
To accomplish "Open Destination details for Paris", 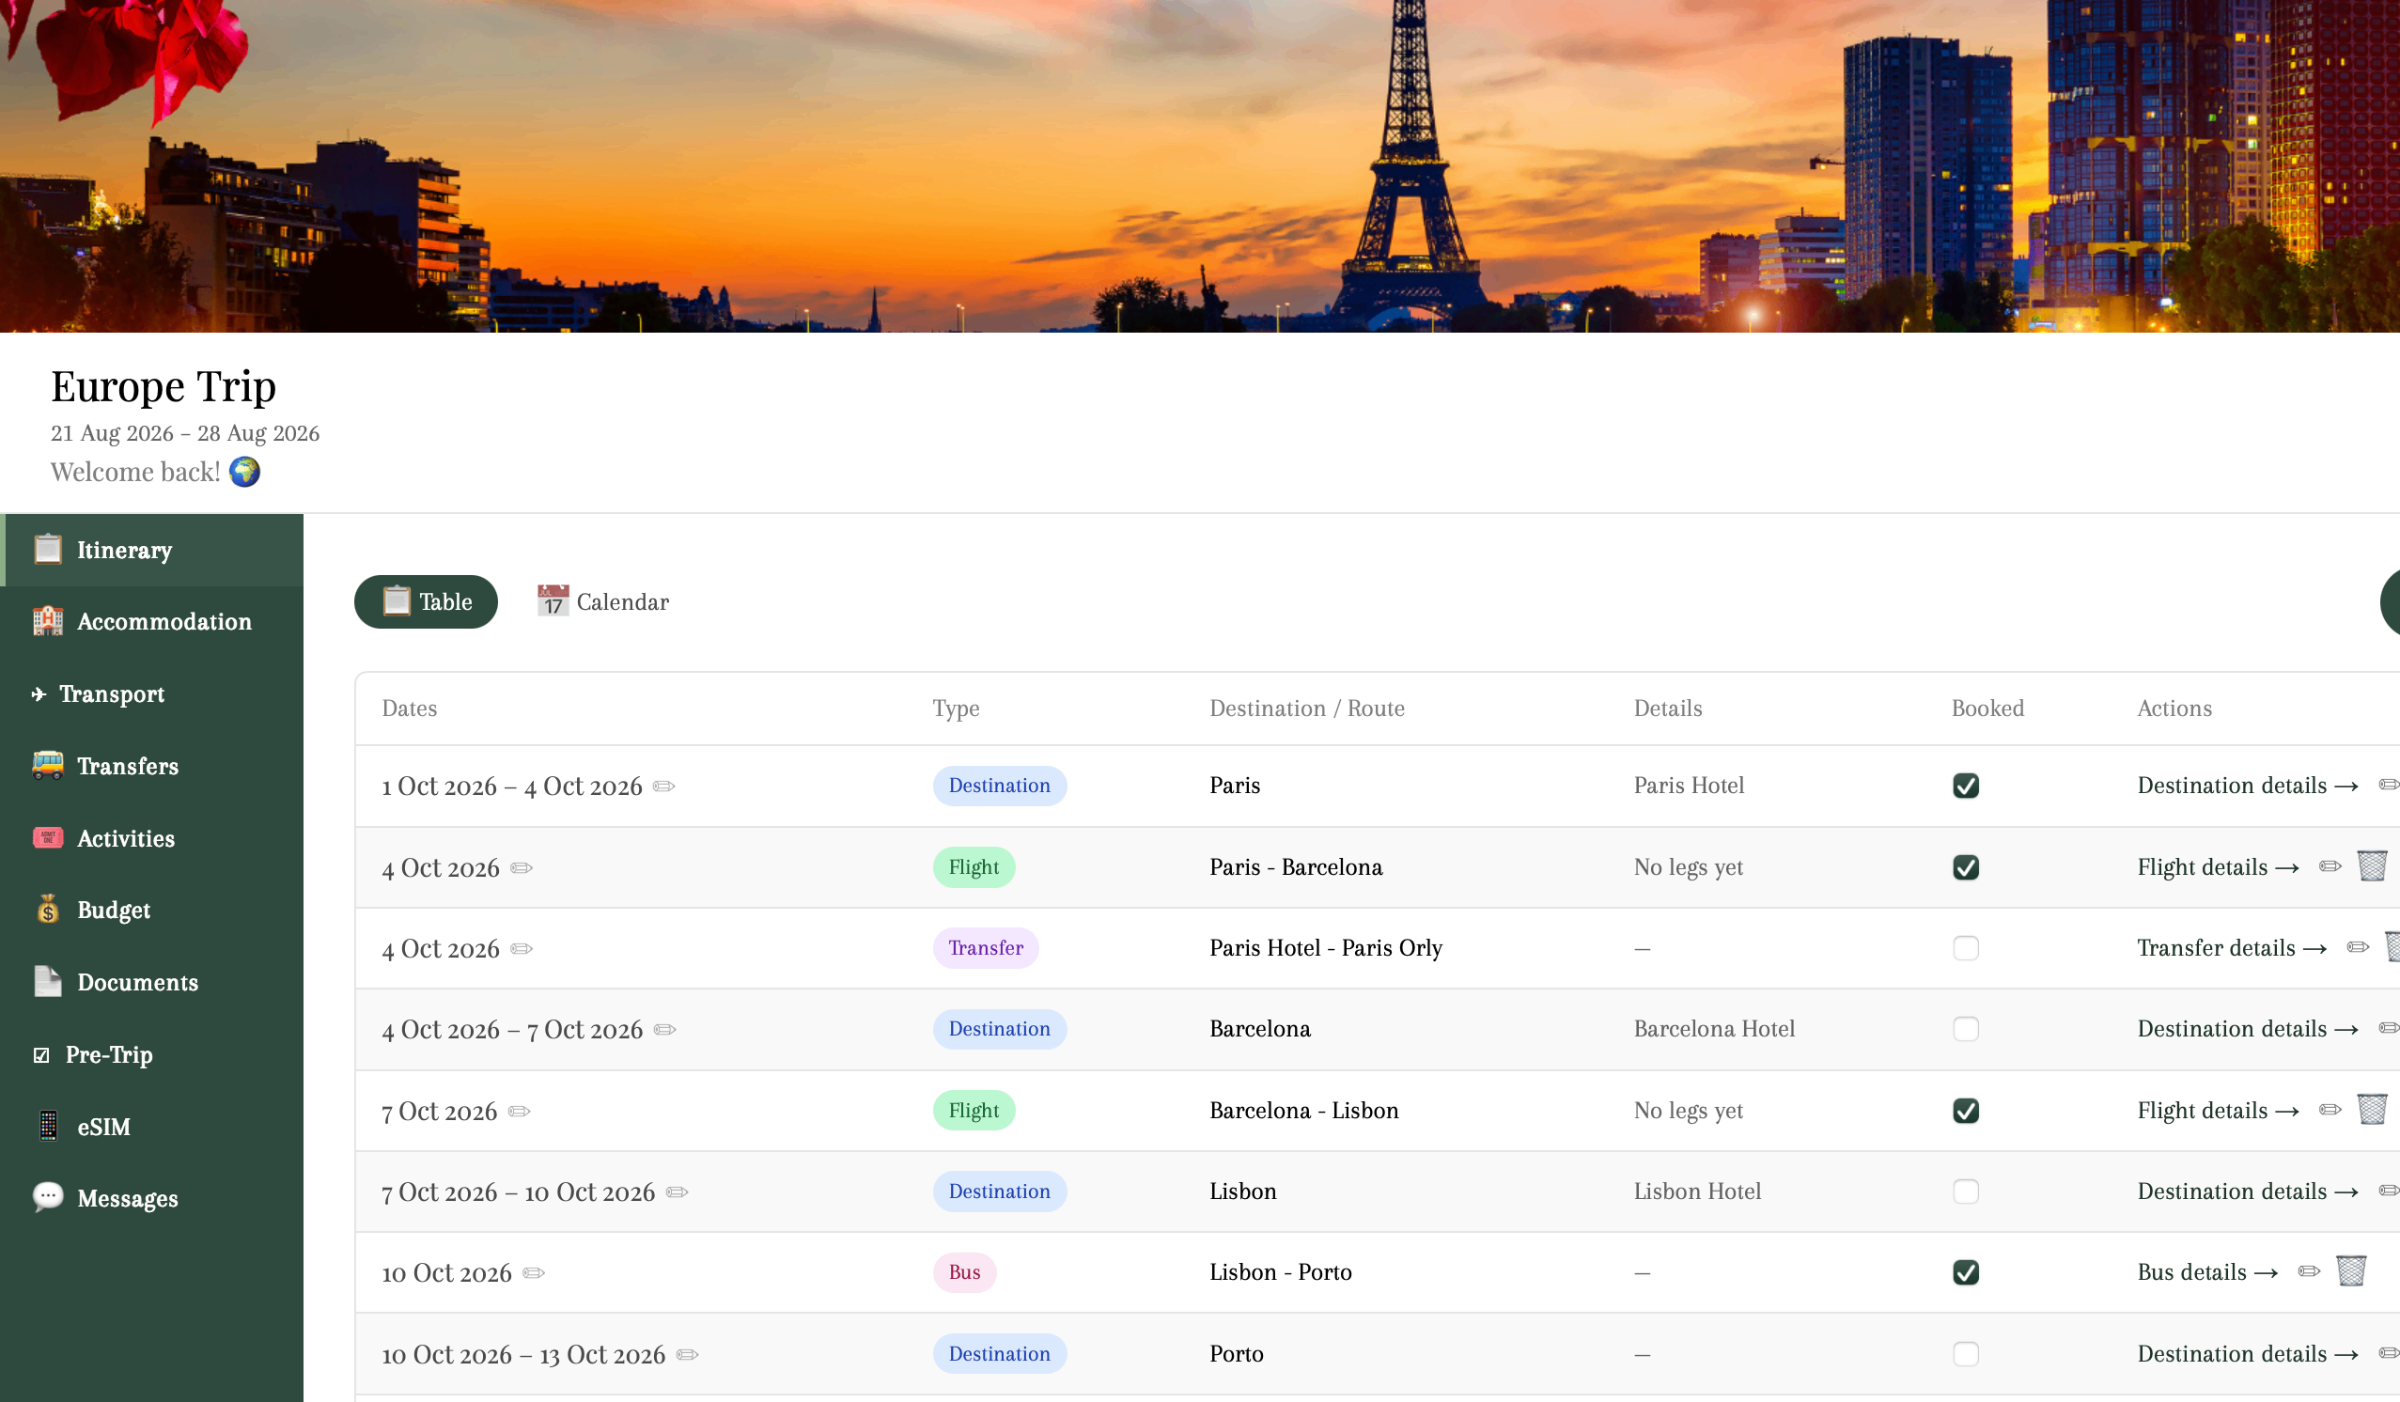I will pos(2248,786).
